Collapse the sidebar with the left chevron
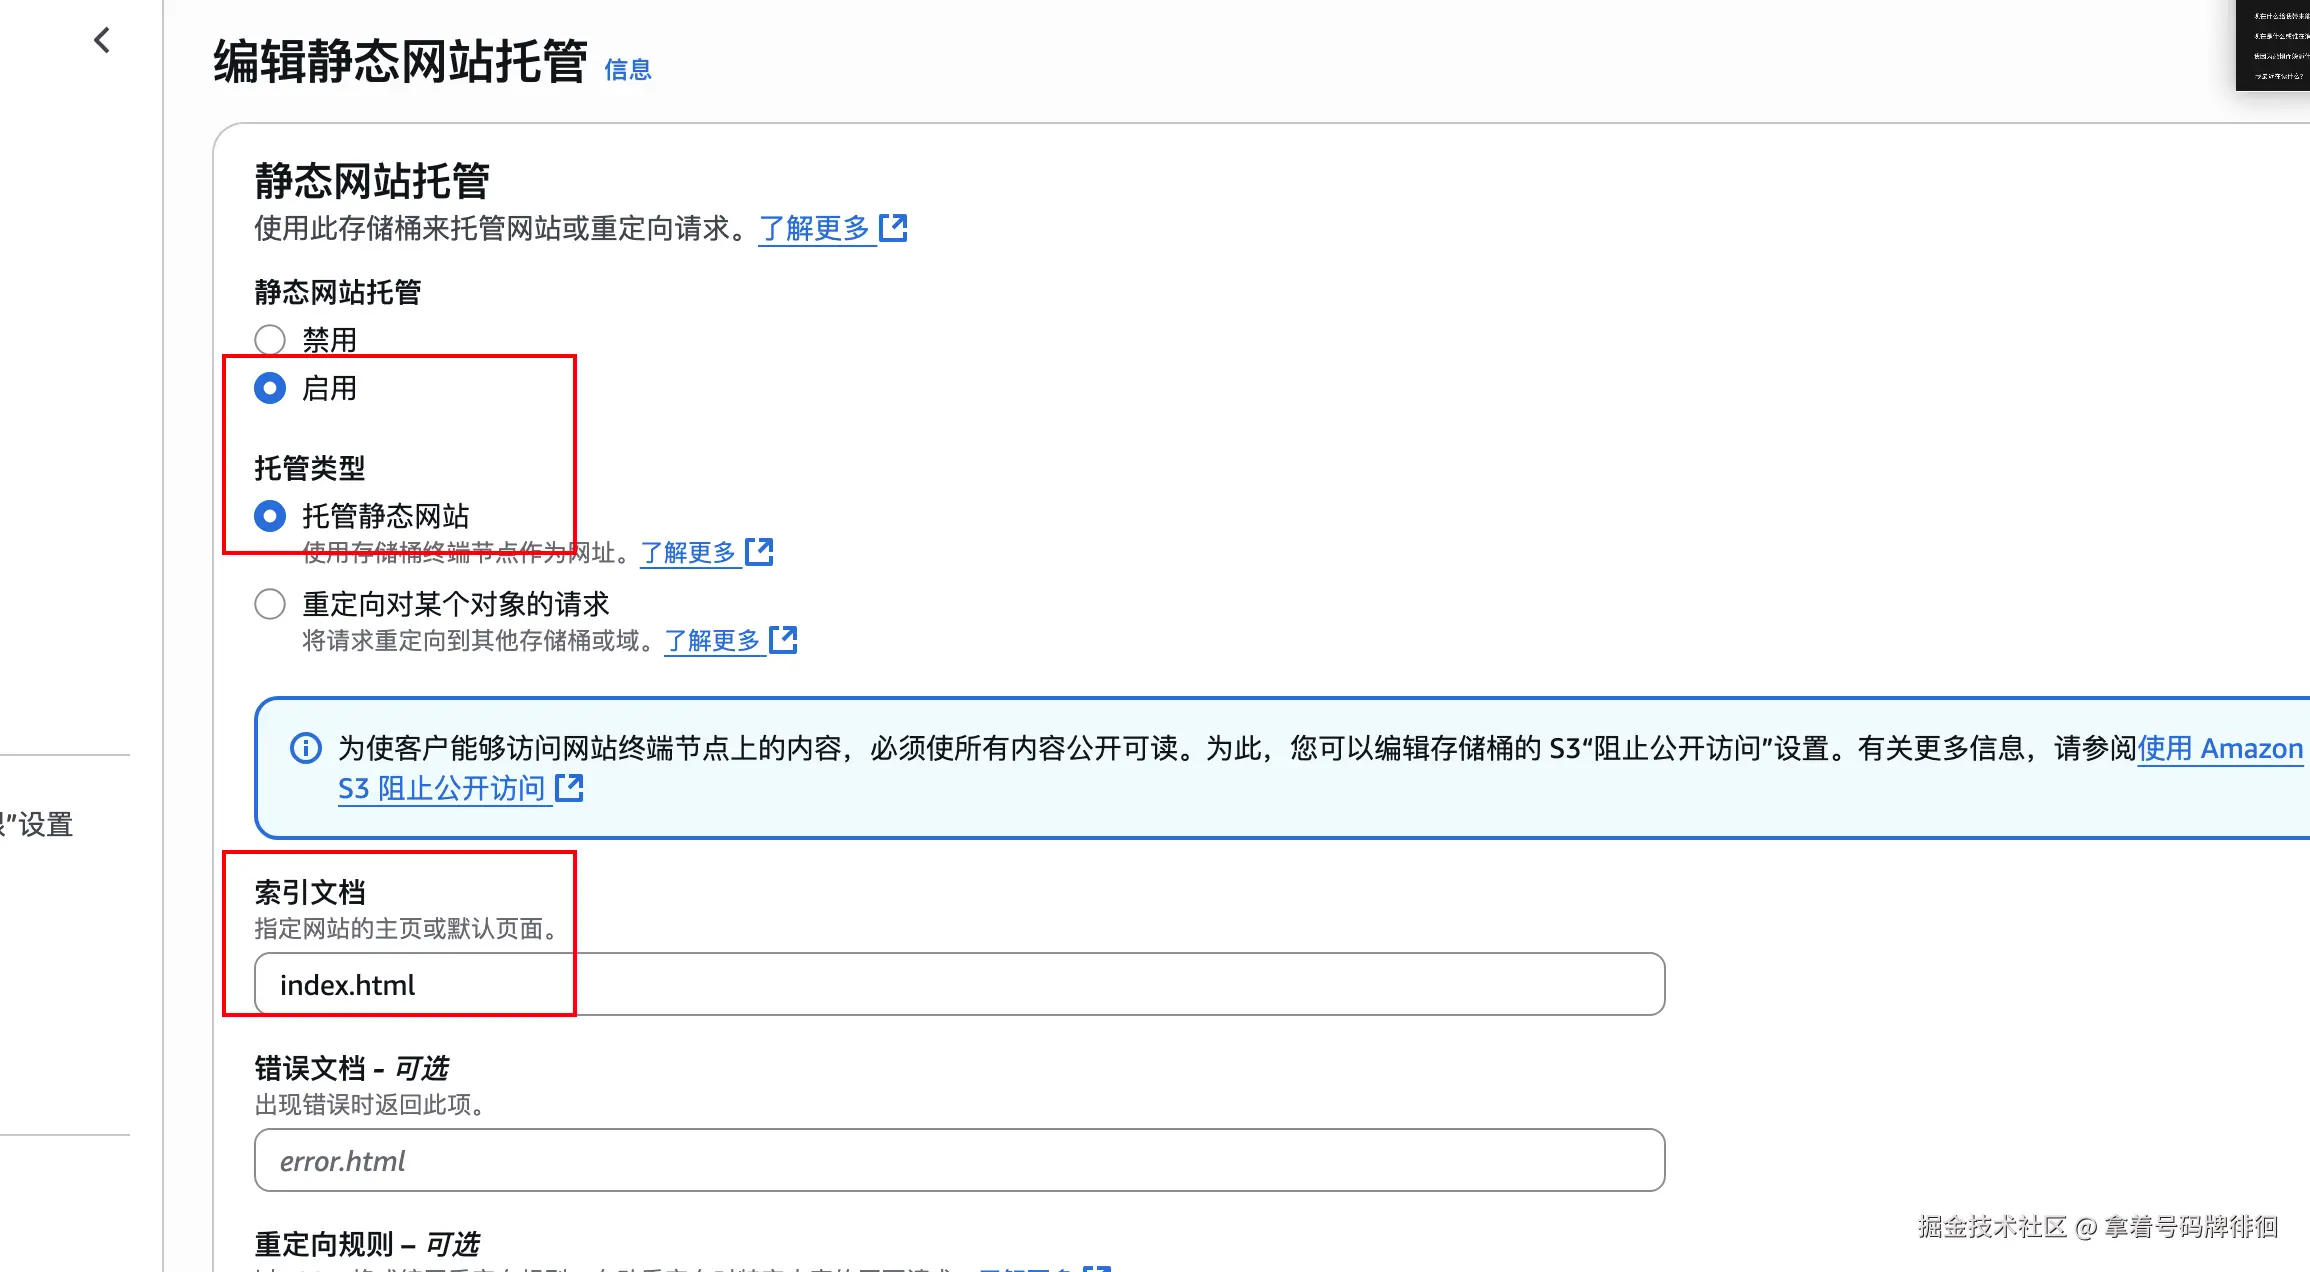The height and width of the screenshot is (1272, 2310). click(102, 40)
